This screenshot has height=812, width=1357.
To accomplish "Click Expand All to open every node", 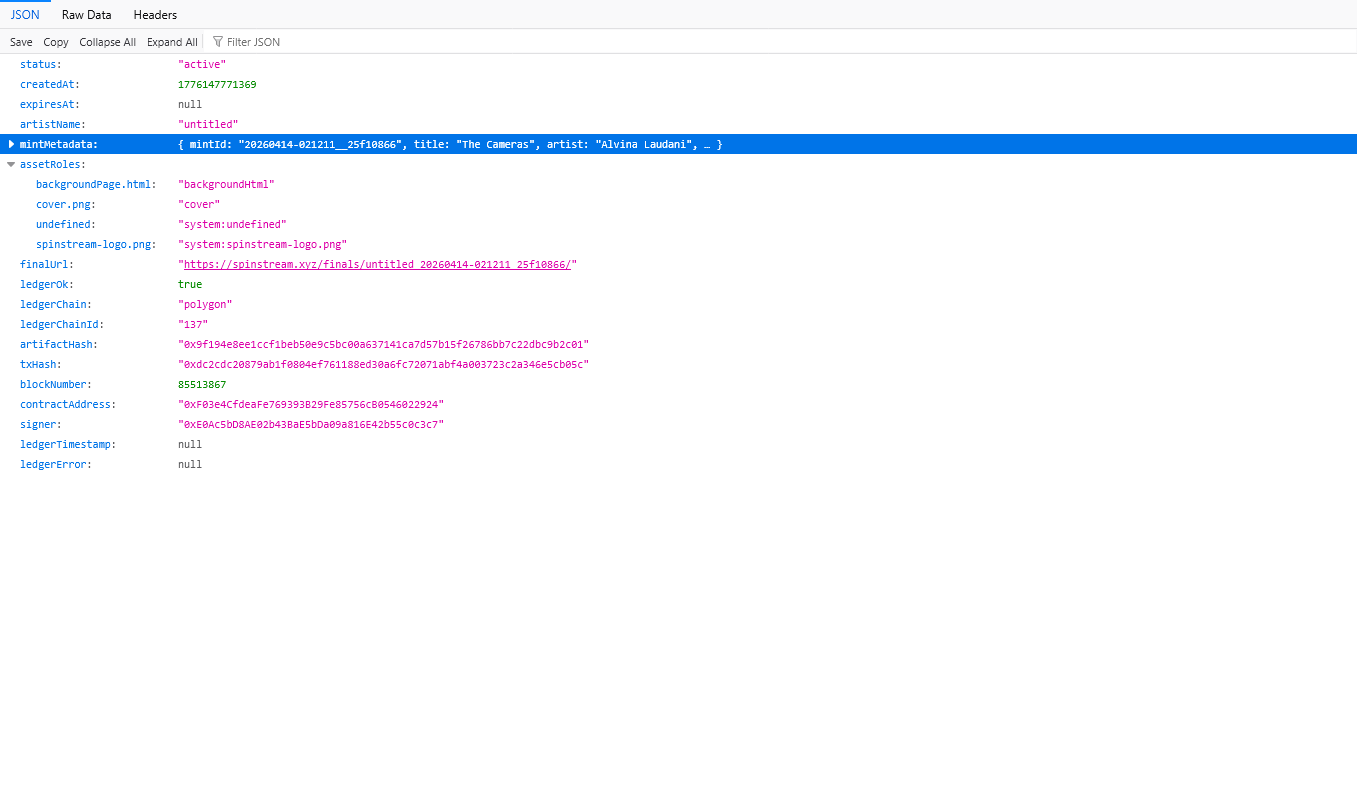I will tap(171, 42).
